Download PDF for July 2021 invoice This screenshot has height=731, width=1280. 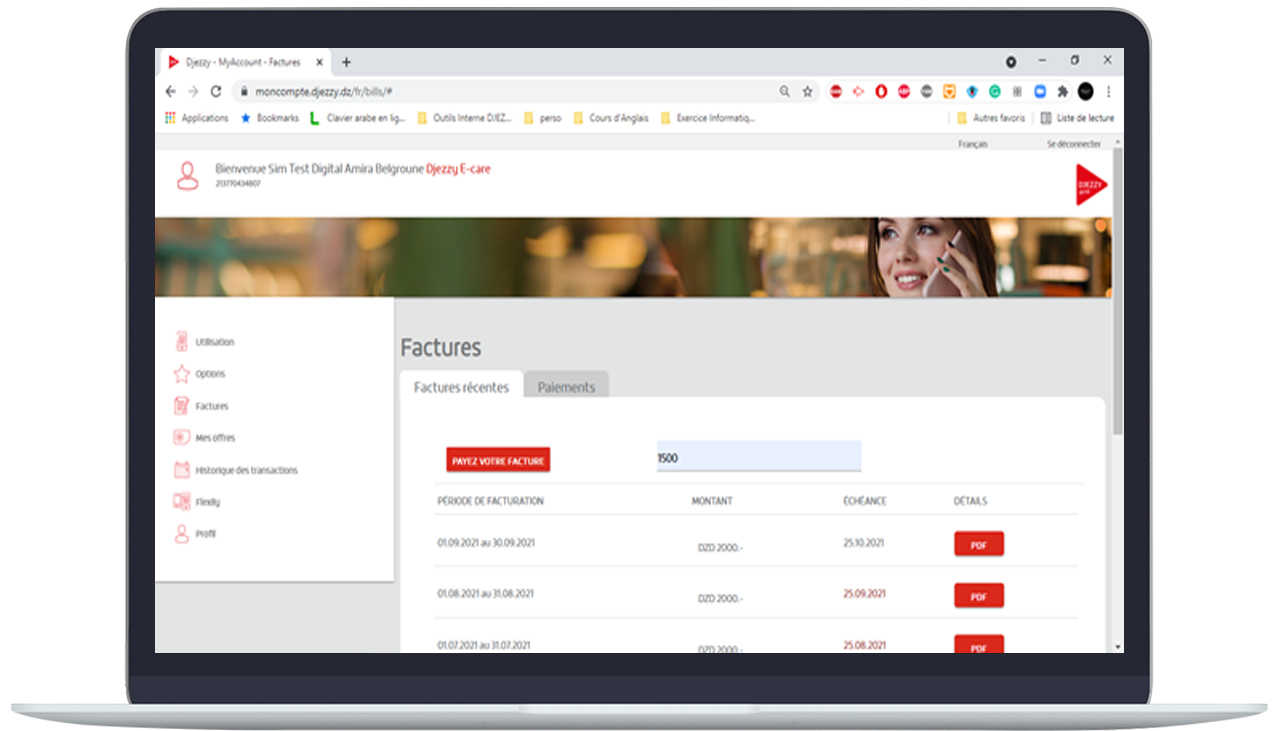(x=979, y=645)
